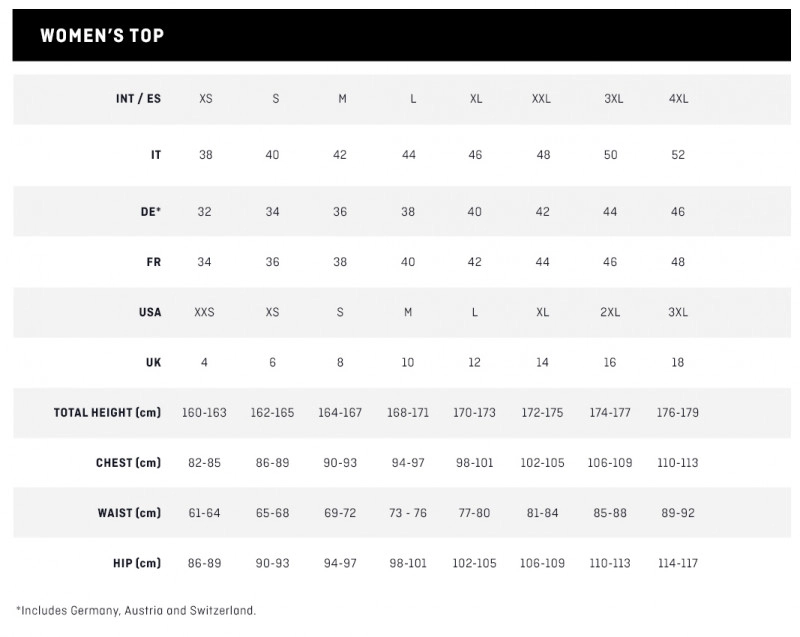
Task: Select the UK row label
Action: coord(152,362)
